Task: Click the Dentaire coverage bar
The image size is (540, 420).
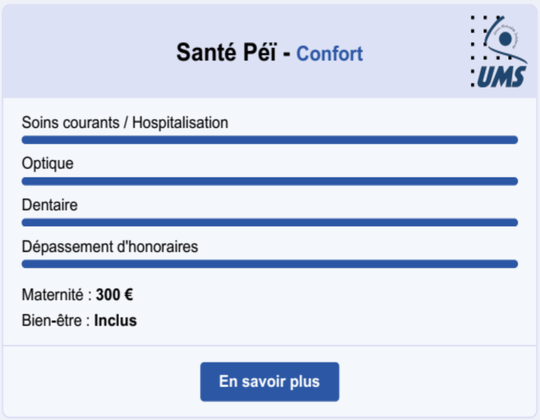Action: [270, 222]
